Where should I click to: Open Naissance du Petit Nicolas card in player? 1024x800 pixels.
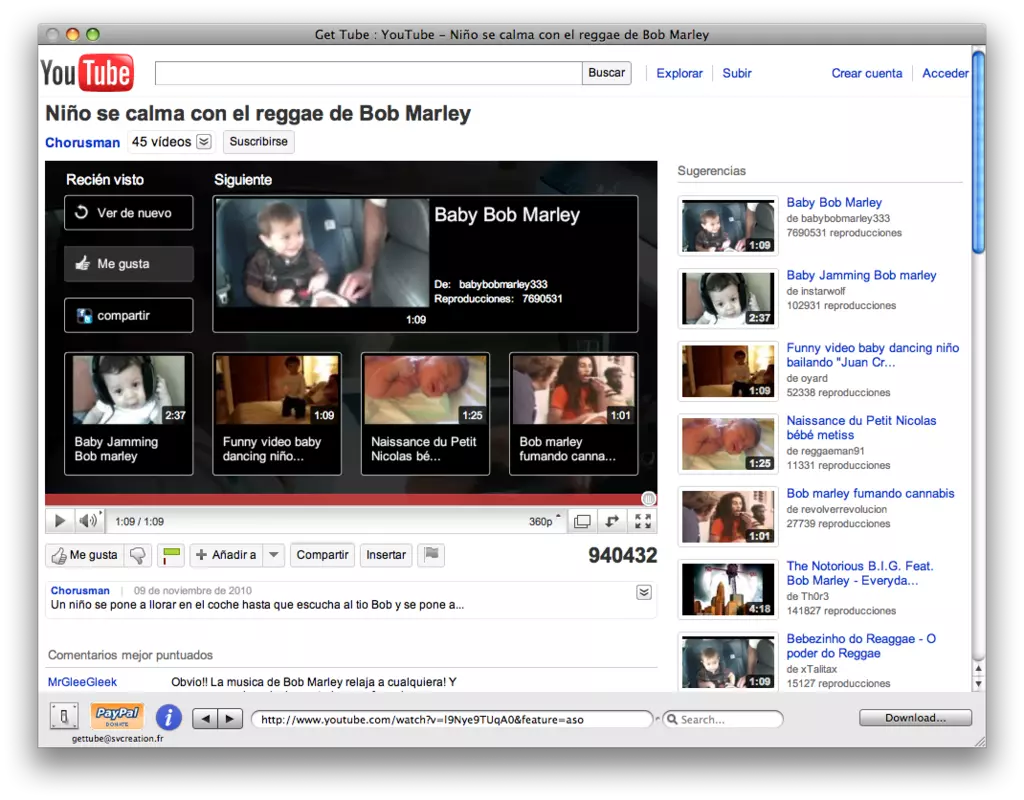pos(425,413)
